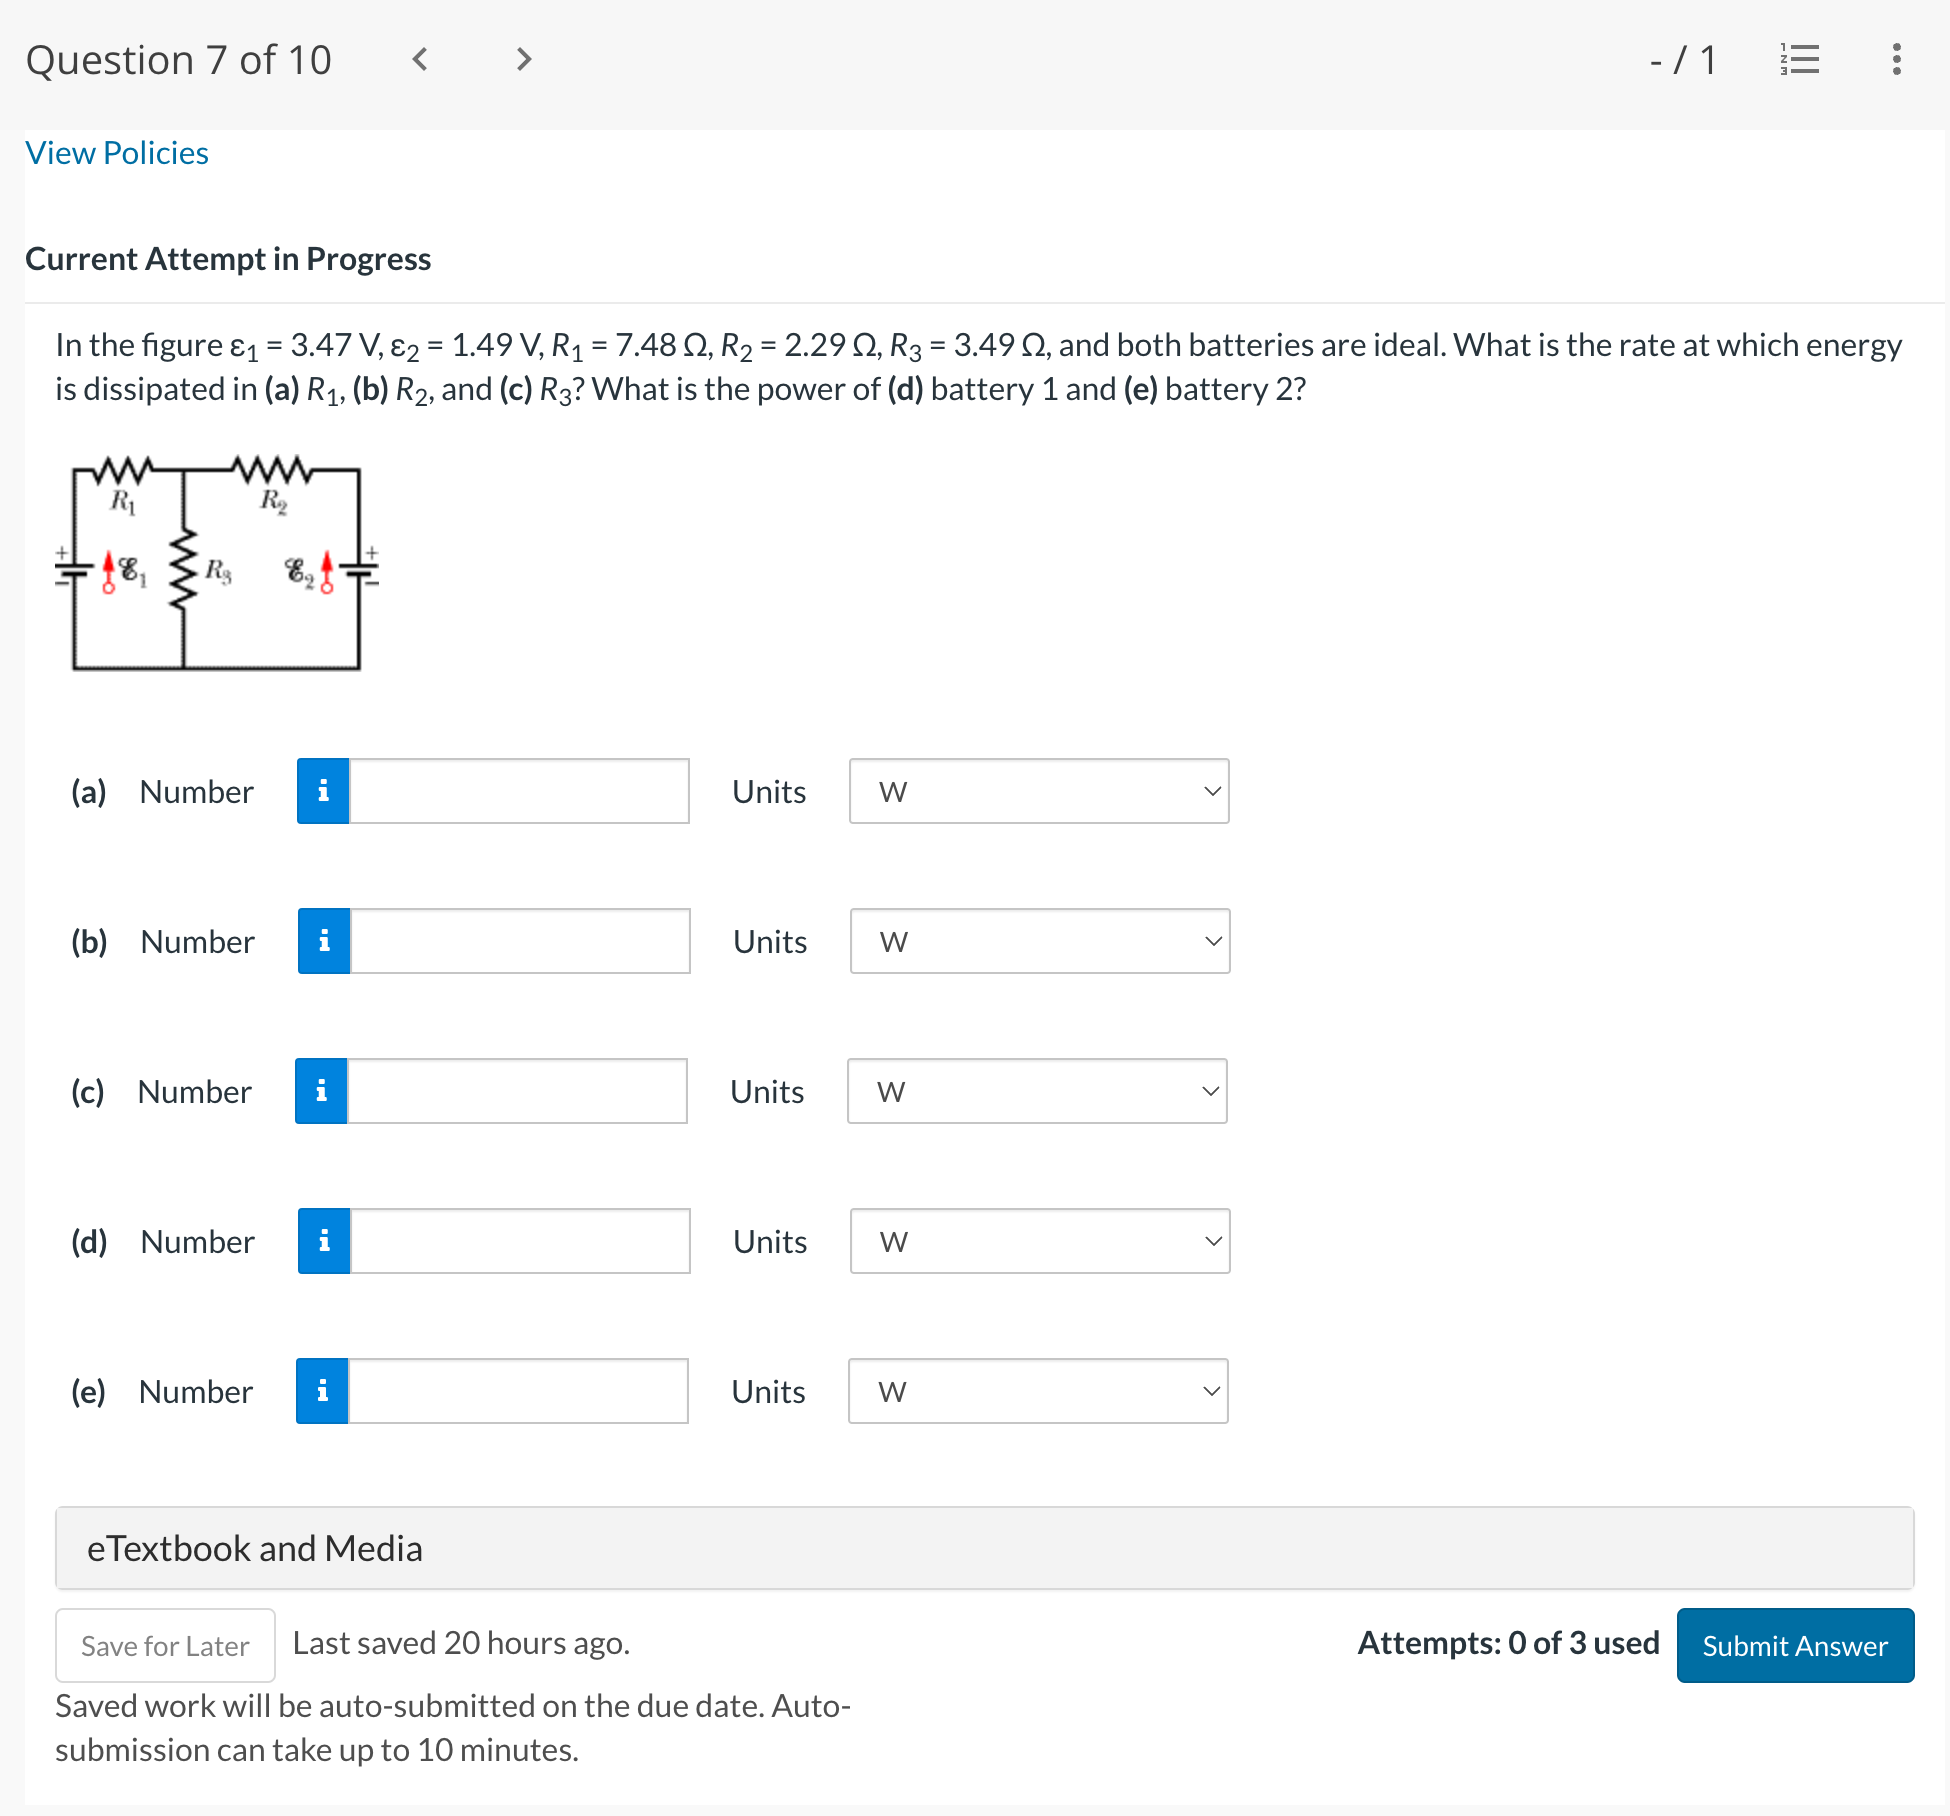Image resolution: width=1950 pixels, height=1816 pixels.
Task: Click the Submit Answer button
Action: (x=1795, y=1645)
